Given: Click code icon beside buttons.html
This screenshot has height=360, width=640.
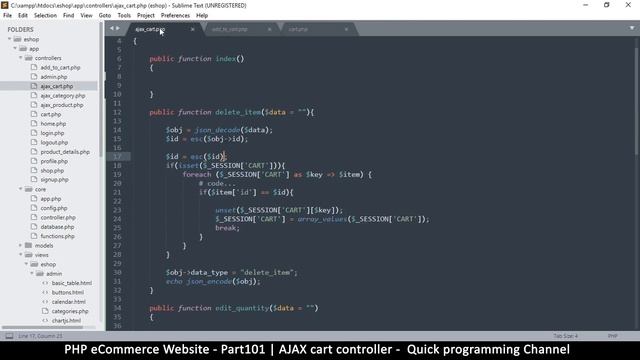Looking at the screenshot, I should coord(45,292).
